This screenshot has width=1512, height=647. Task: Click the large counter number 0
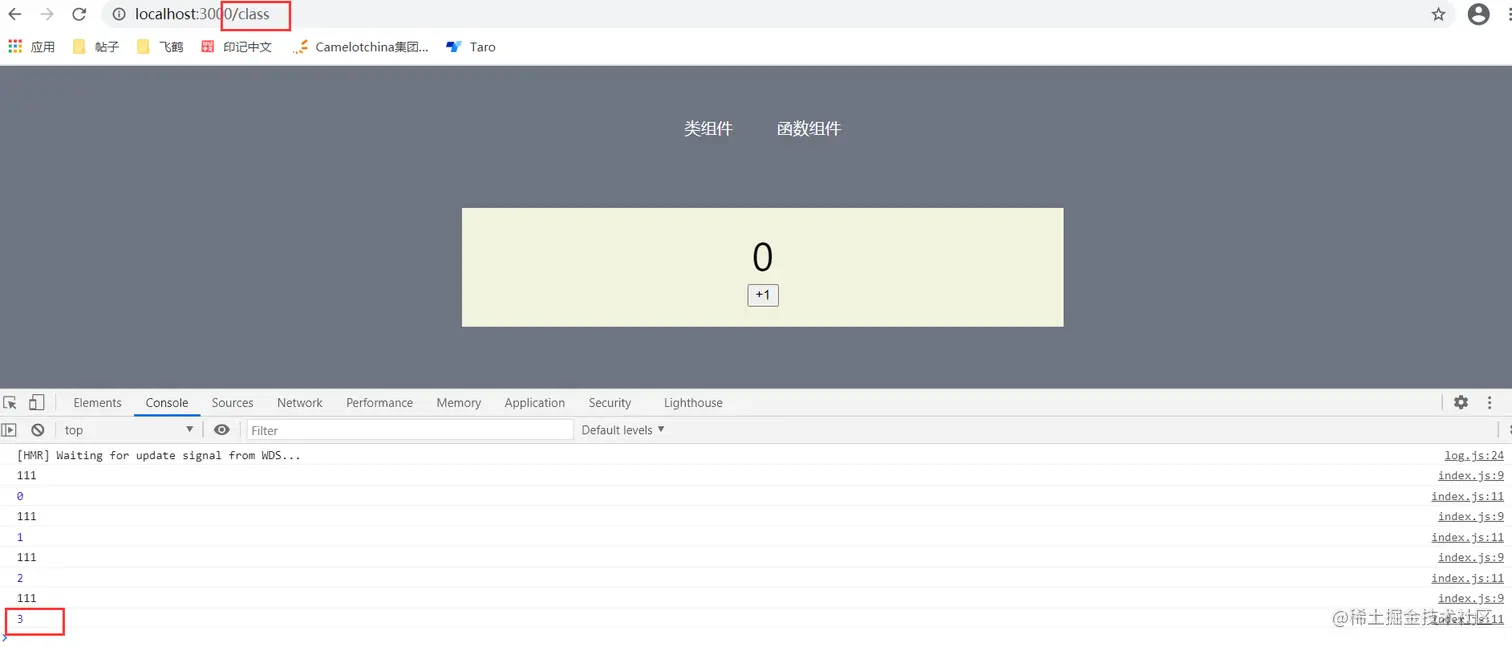pos(762,258)
